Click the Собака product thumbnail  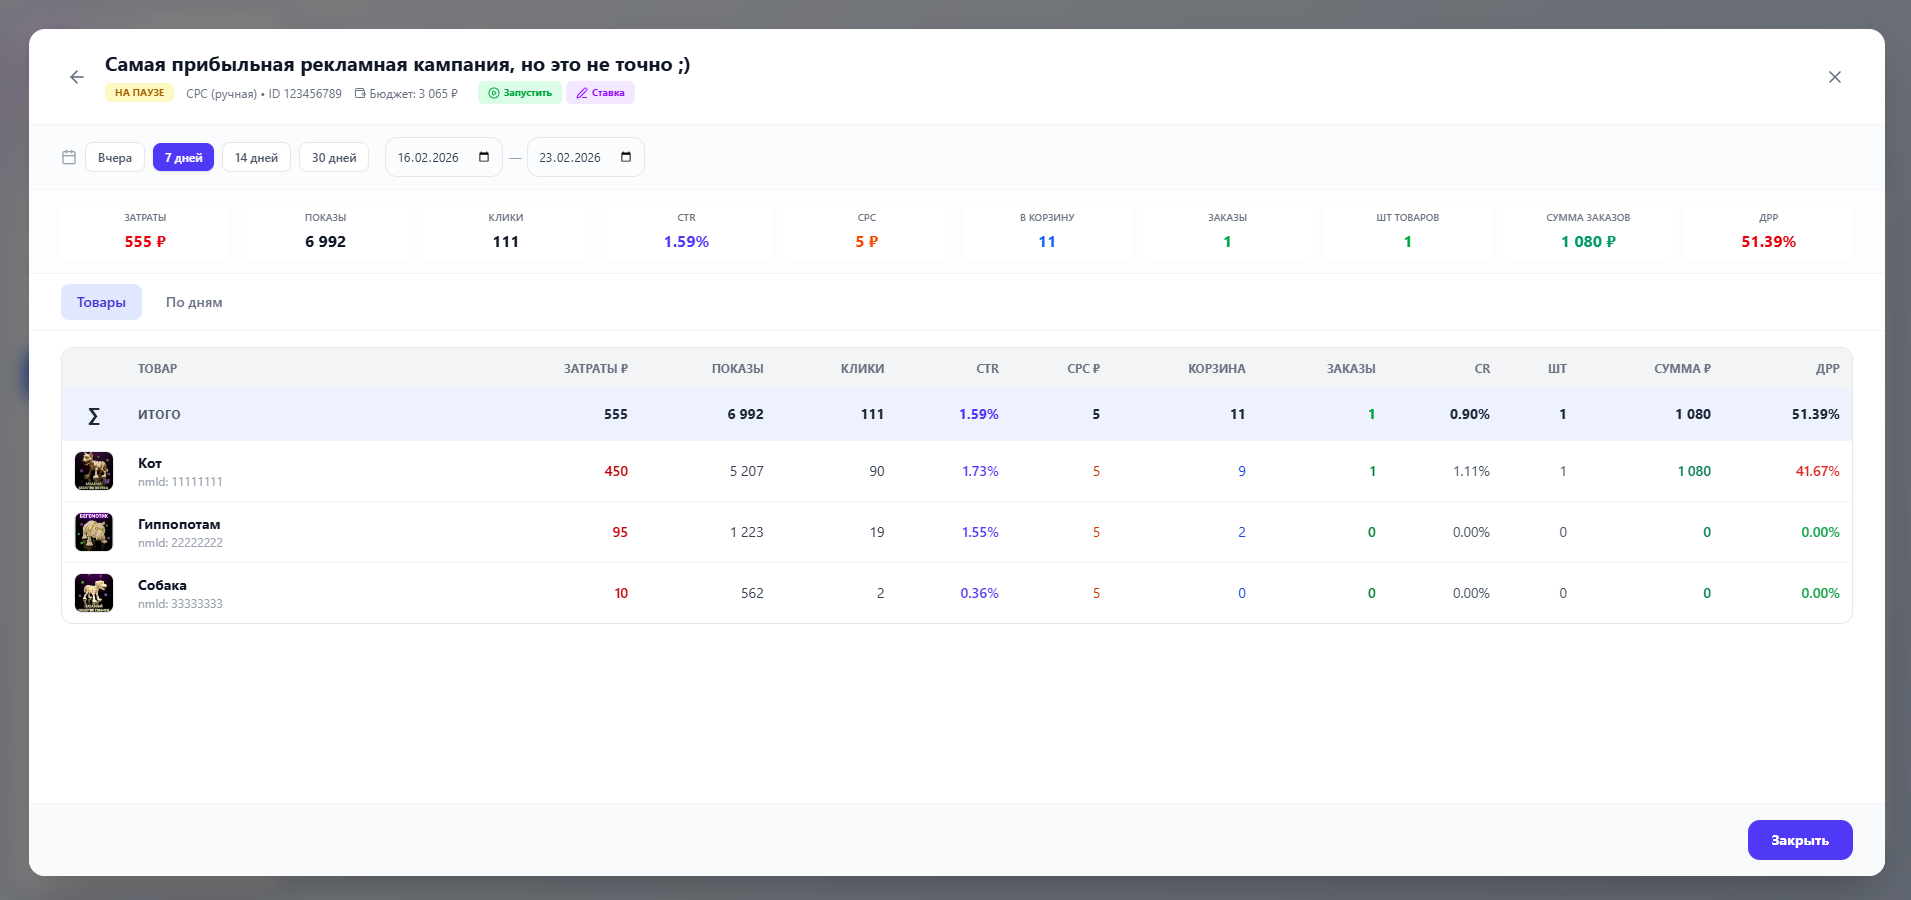pyautogui.click(x=94, y=593)
